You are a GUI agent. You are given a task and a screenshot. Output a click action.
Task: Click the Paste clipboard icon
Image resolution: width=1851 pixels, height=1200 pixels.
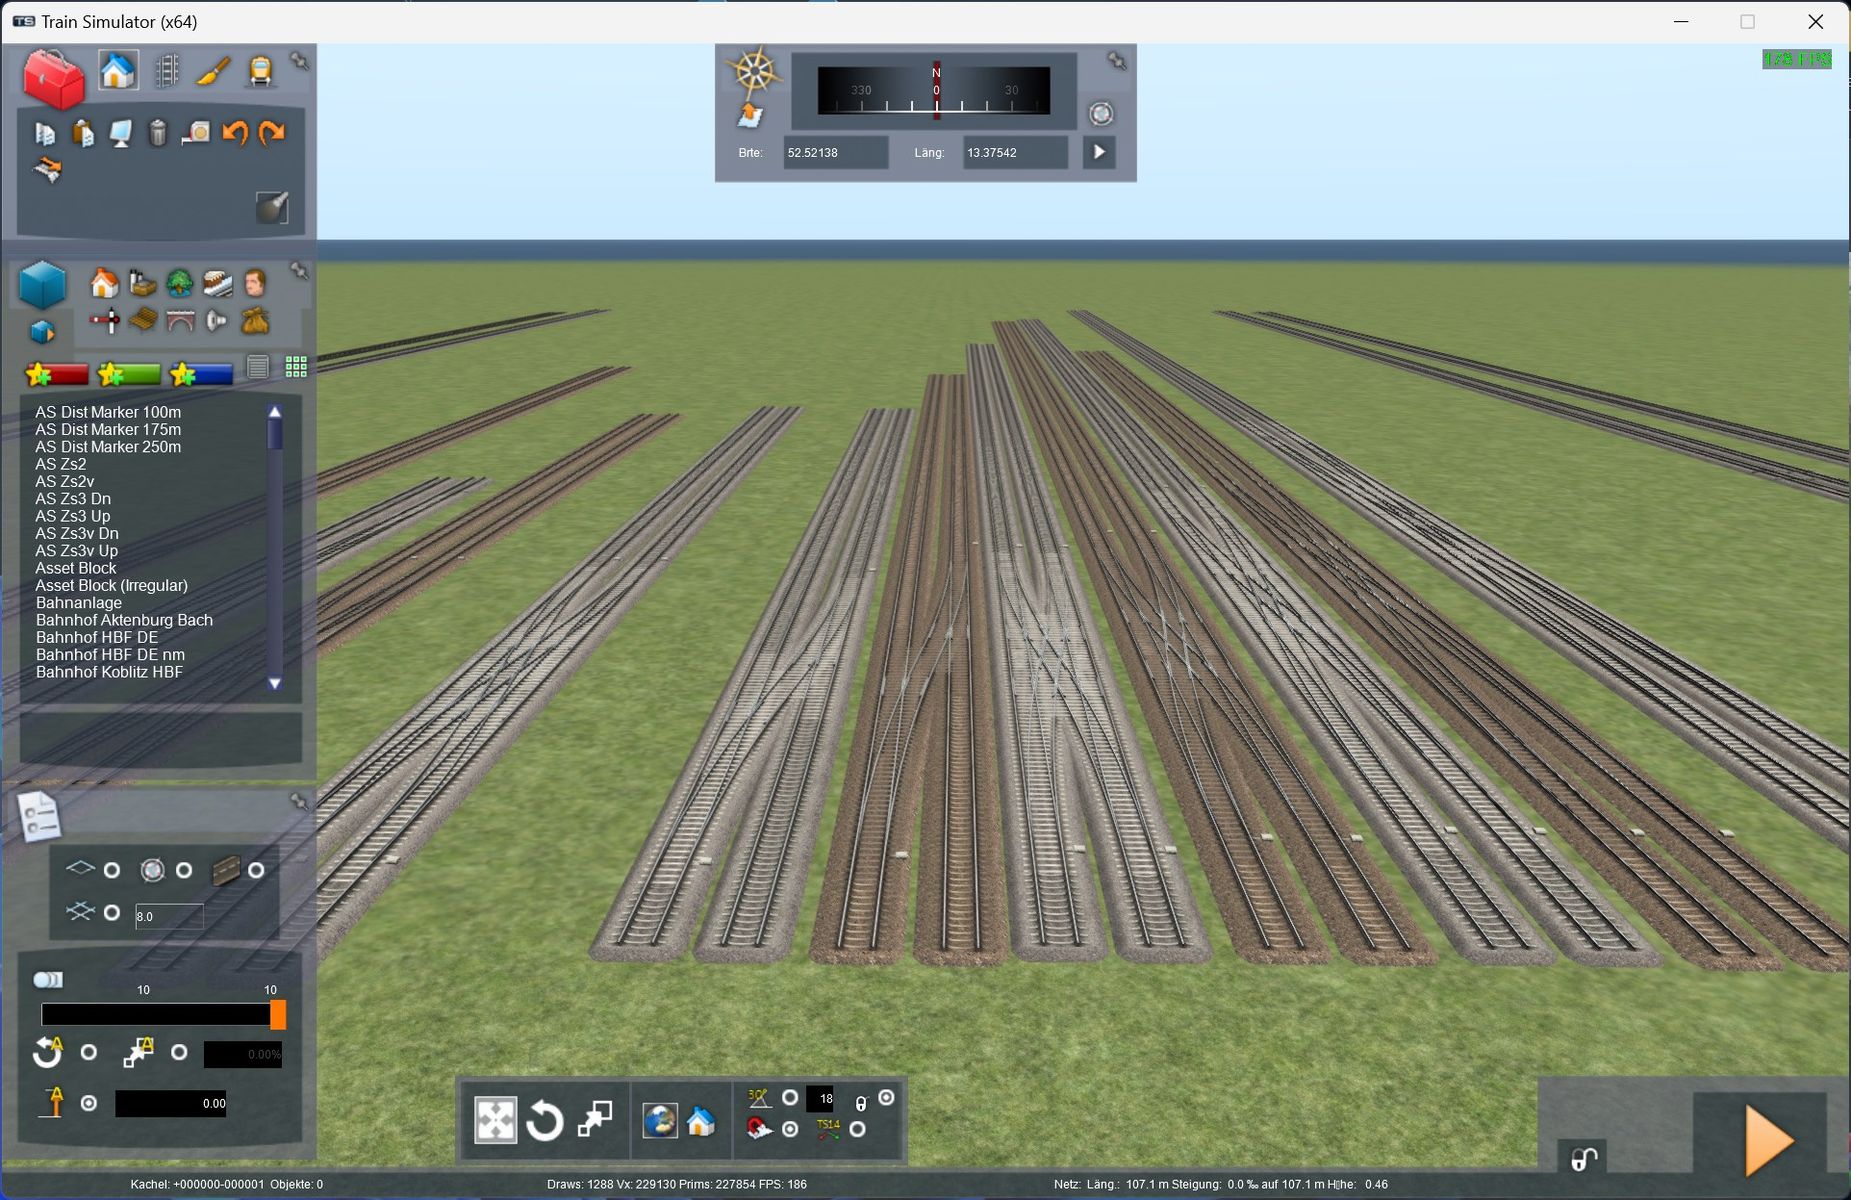83,133
